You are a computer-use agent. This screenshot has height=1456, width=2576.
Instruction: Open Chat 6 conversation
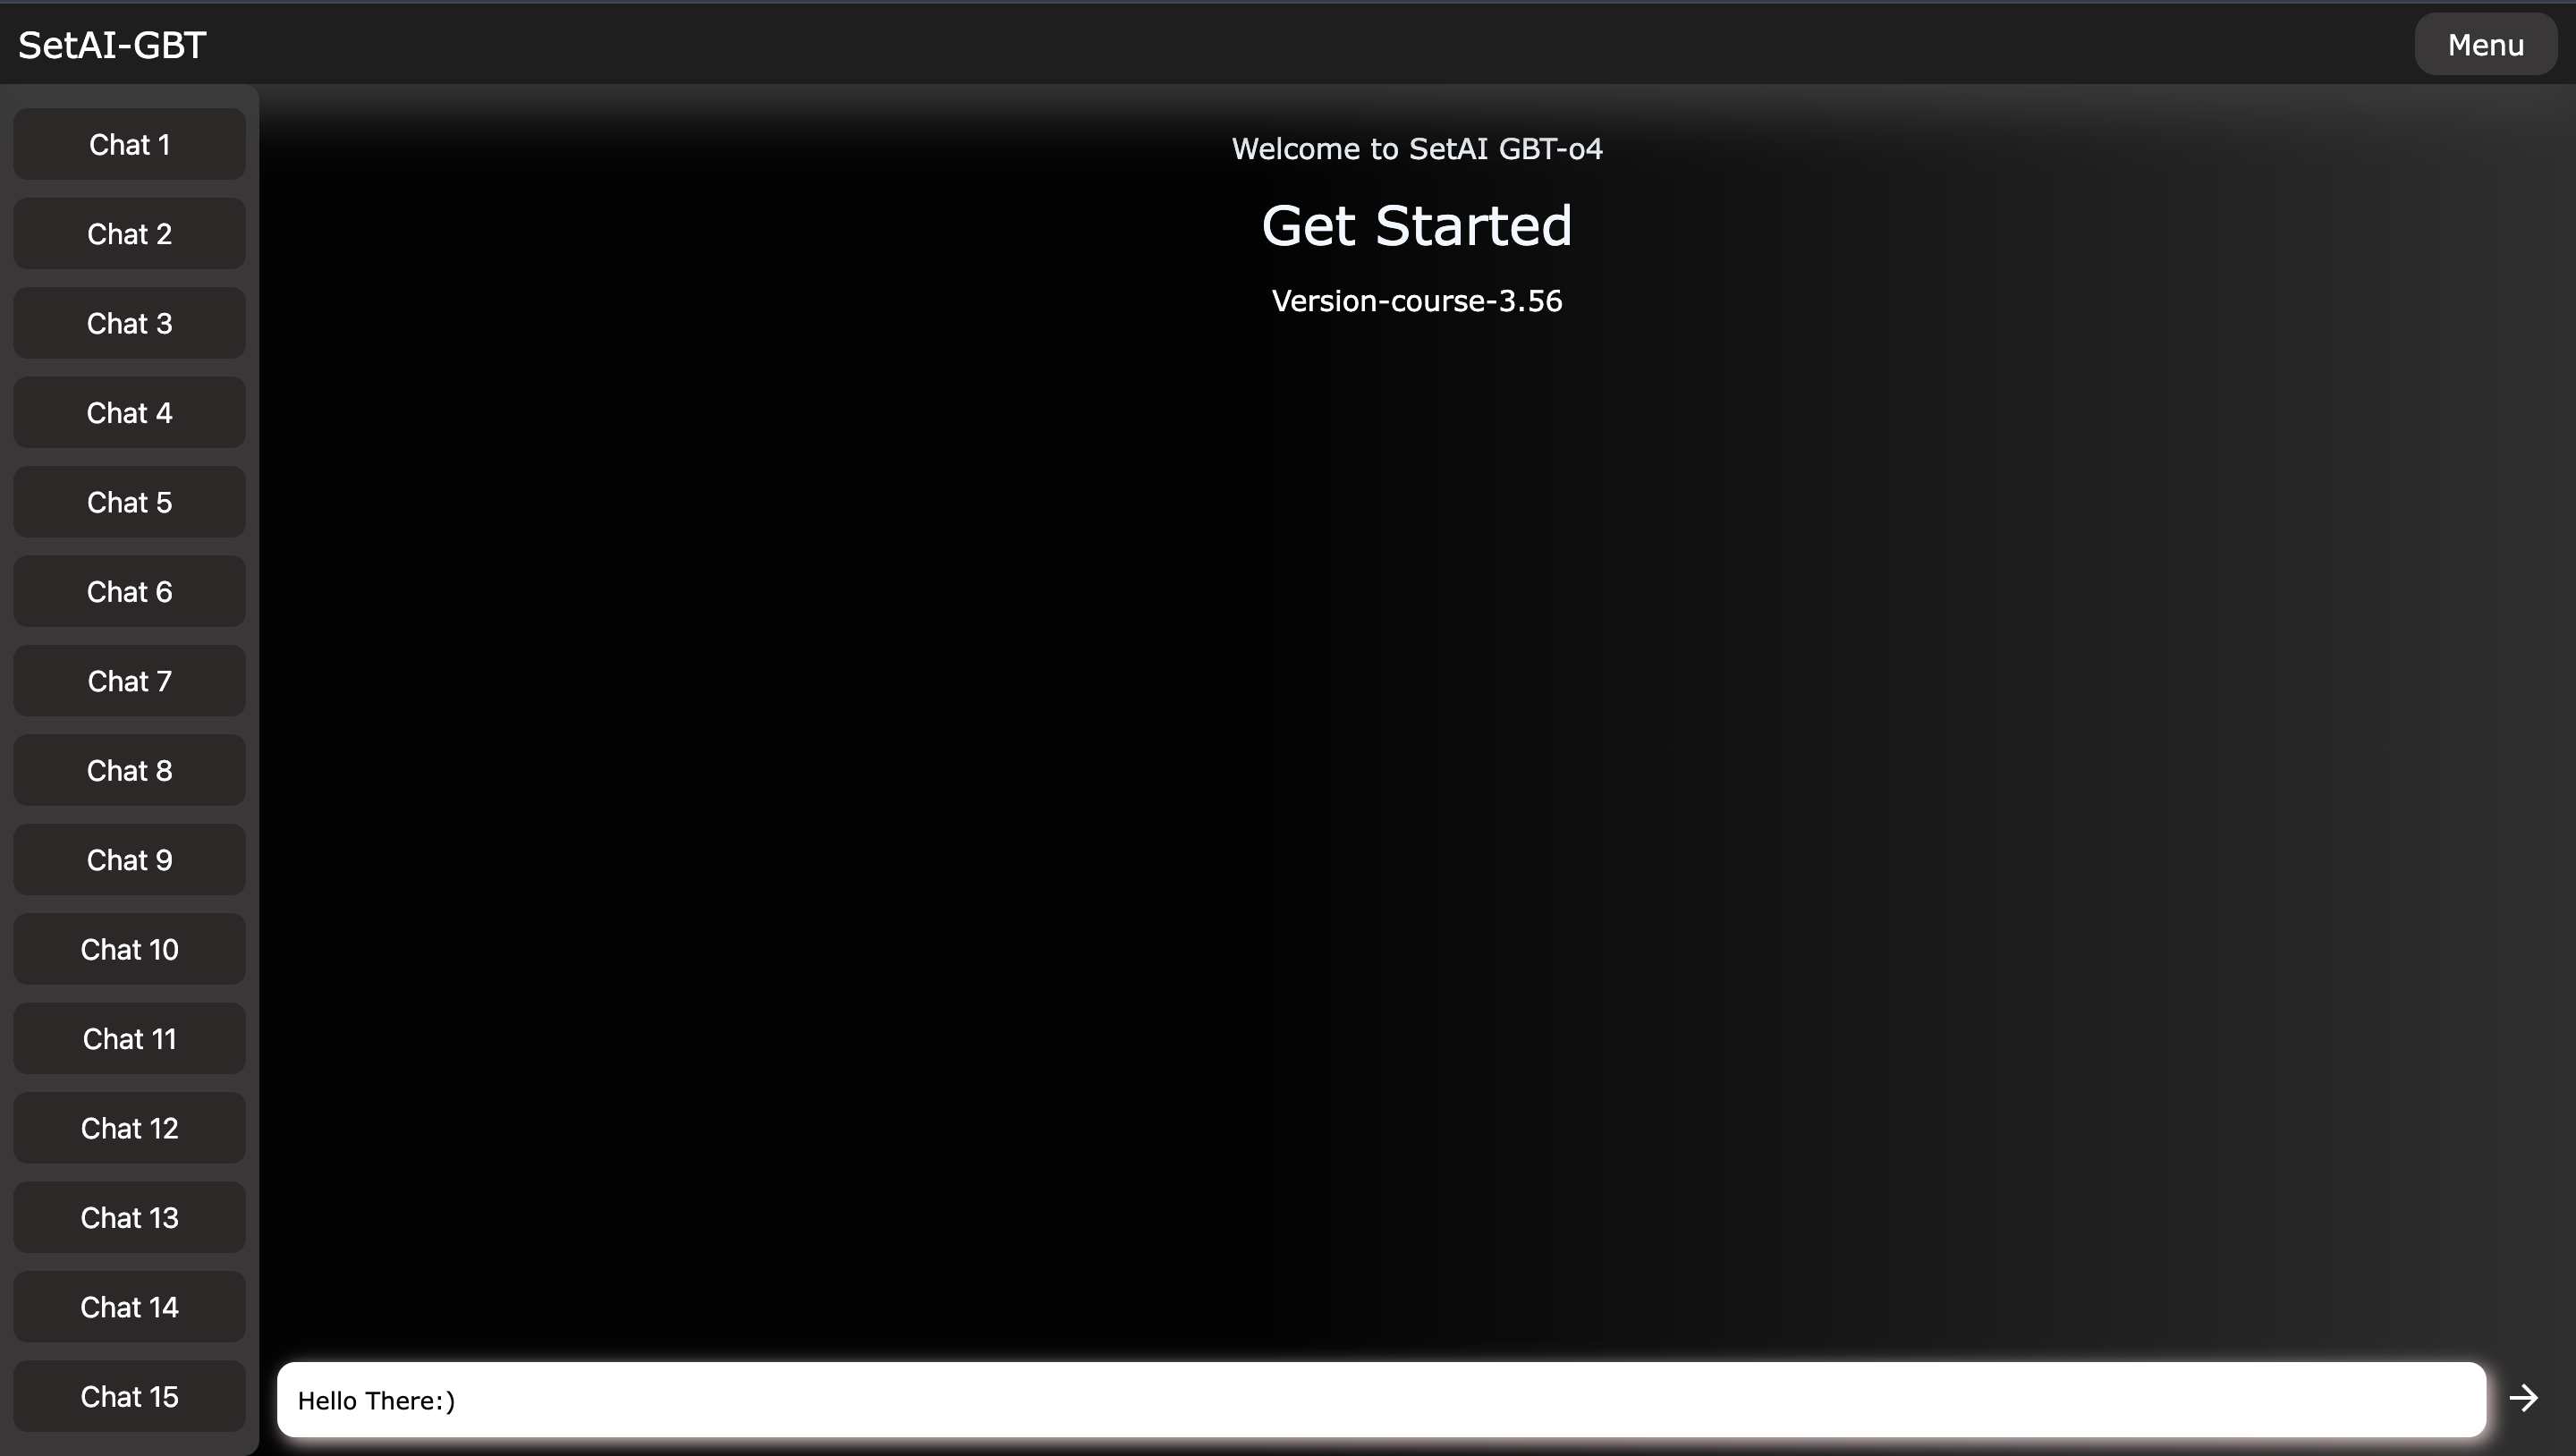tap(129, 592)
